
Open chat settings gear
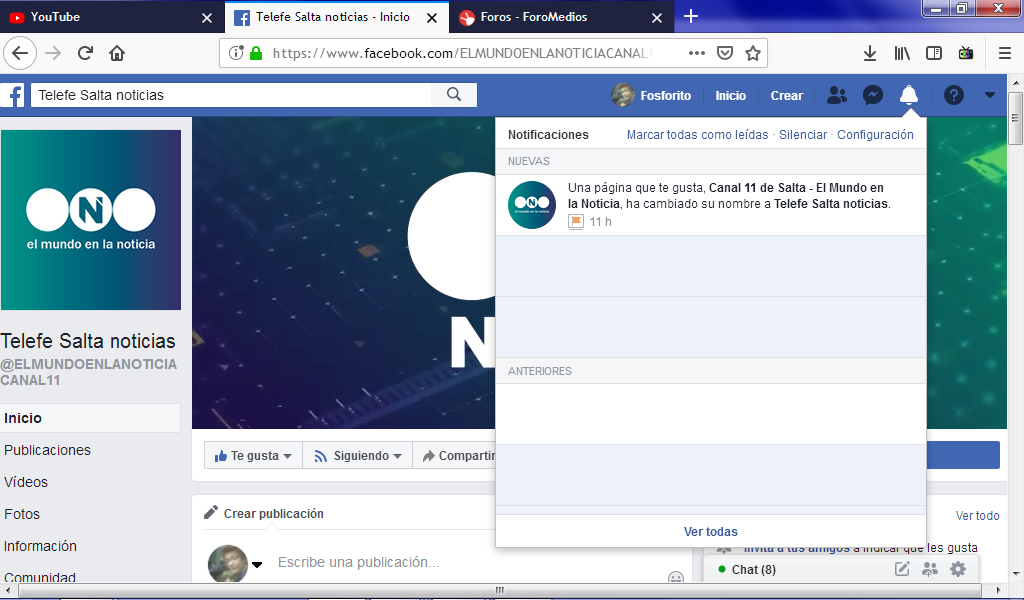[957, 569]
